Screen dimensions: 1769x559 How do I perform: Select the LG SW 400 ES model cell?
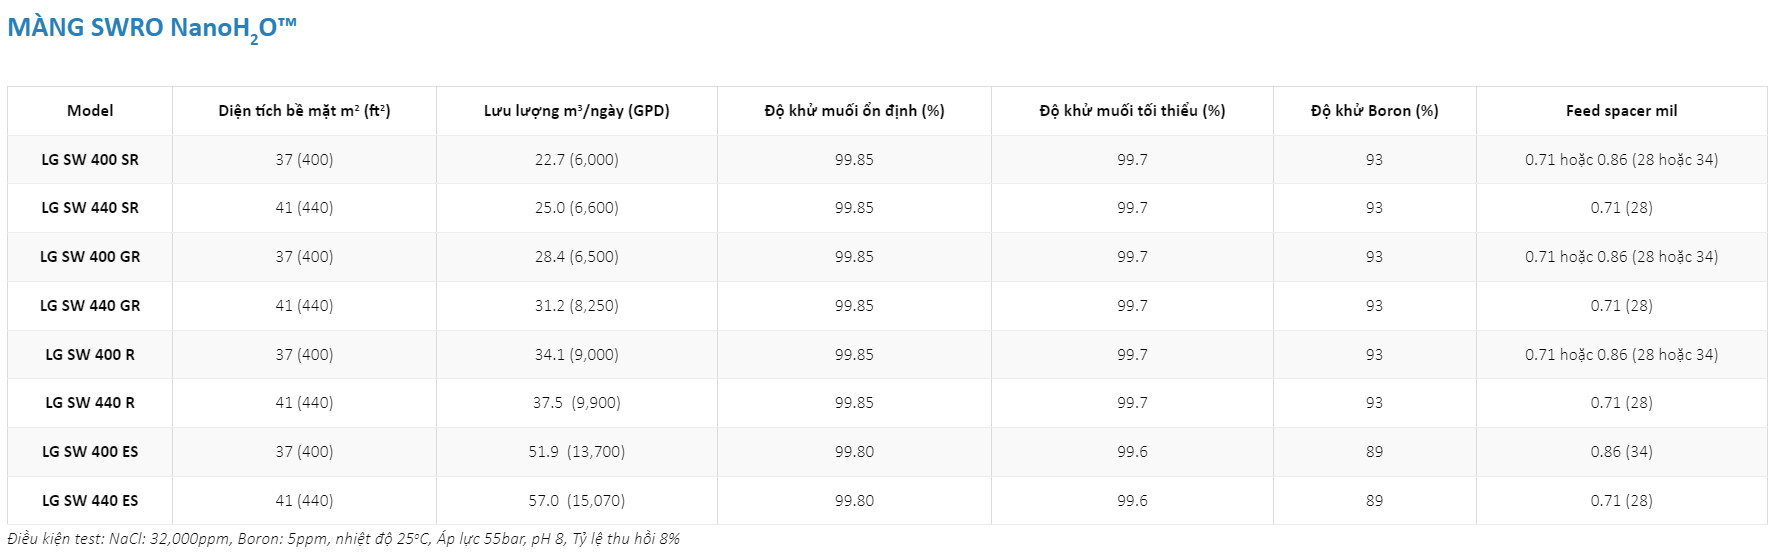coord(90,452)
